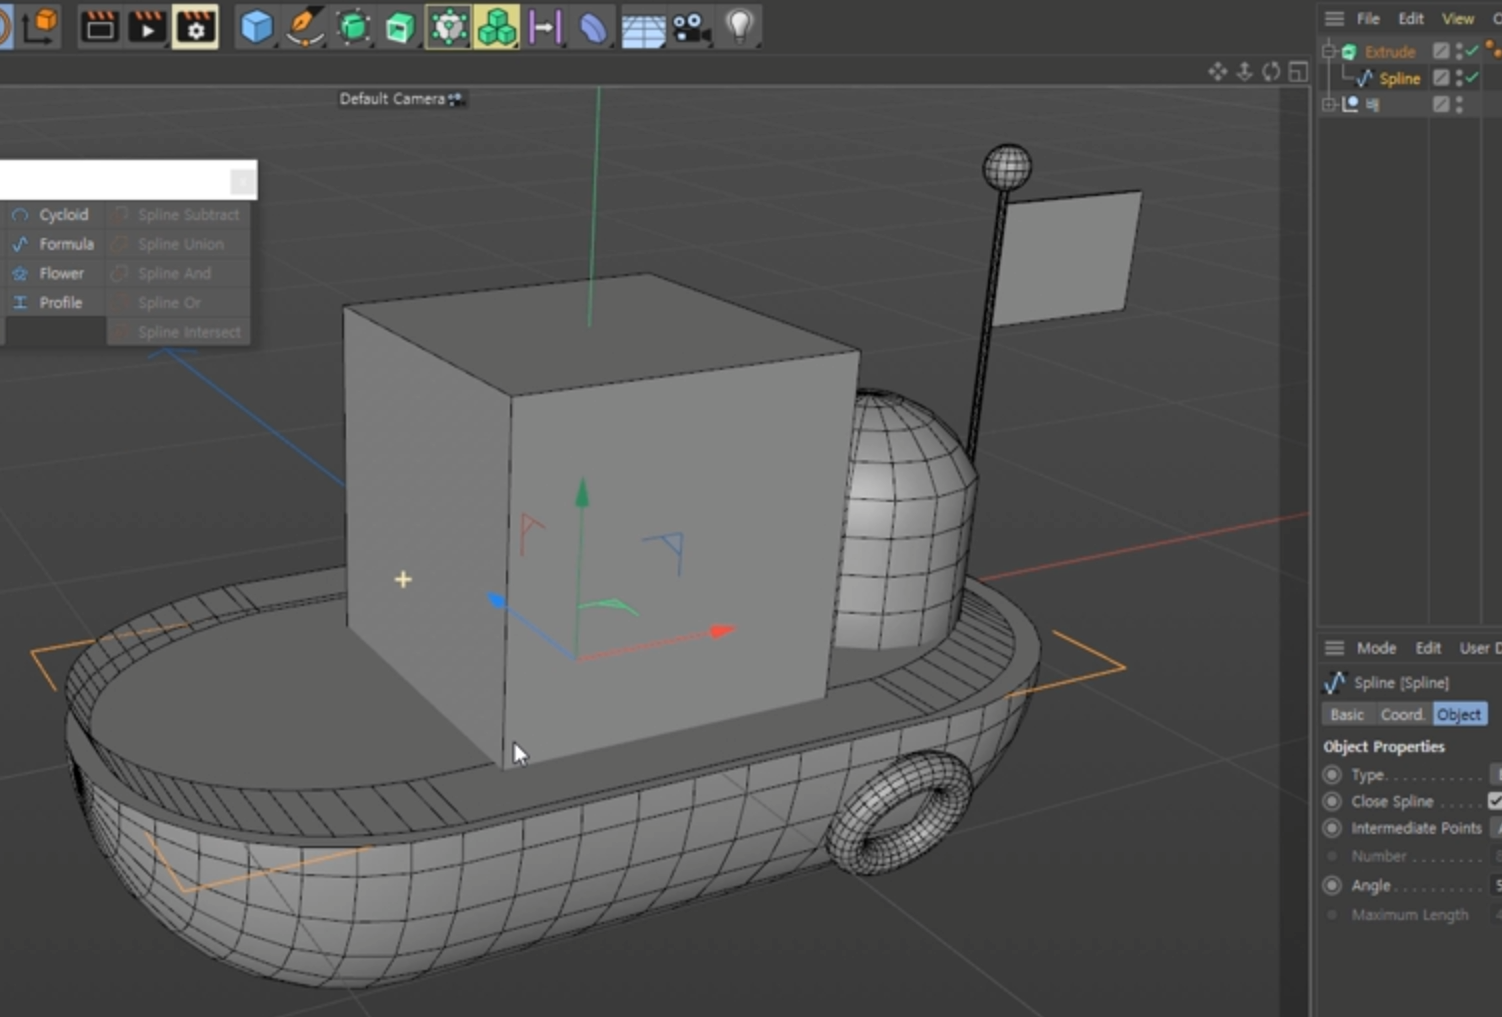Click animation dot beside Angle
Screen dimensions: 1502x1017
[1332, 885]
